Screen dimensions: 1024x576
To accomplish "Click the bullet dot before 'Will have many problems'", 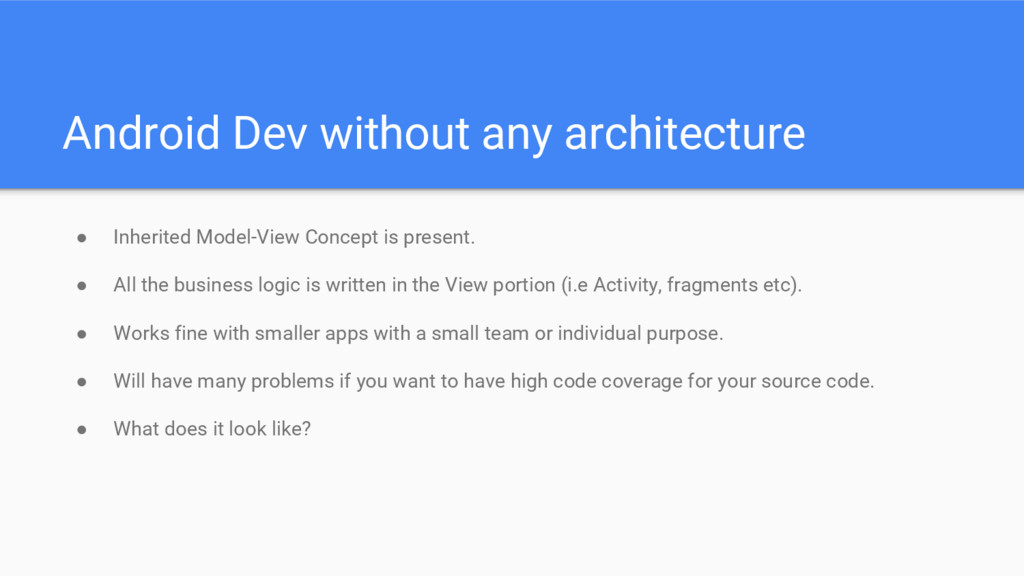I will coord(82,382).
